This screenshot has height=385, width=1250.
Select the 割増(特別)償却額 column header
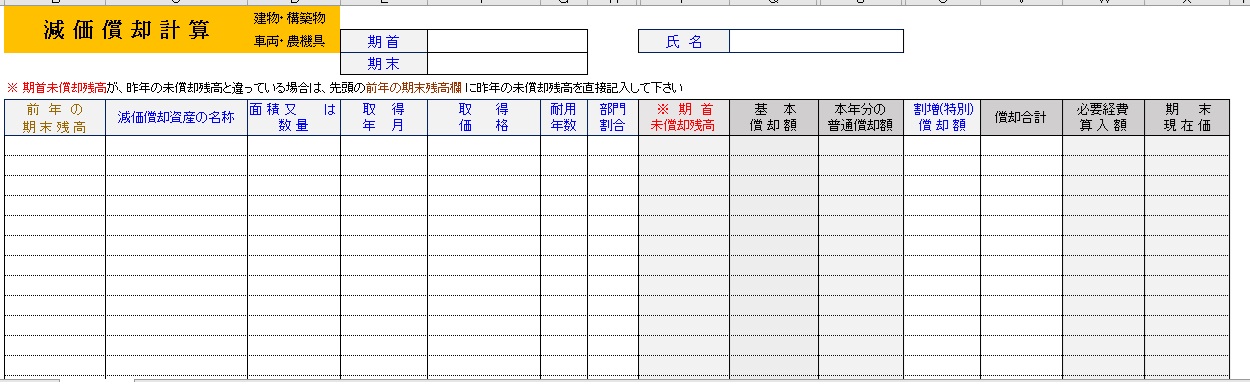click(x=942, y=117)
